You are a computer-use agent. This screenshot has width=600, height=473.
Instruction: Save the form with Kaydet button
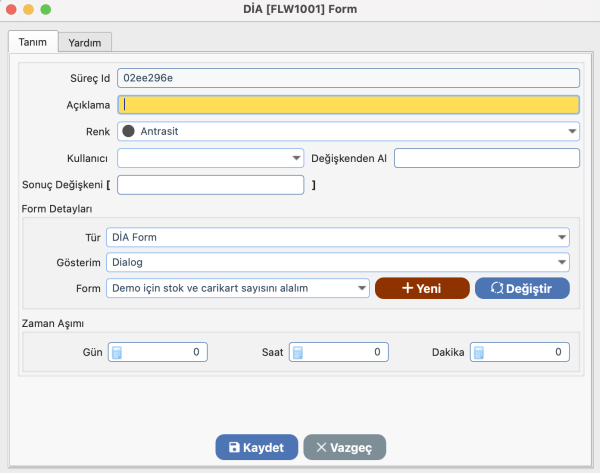(x=256, y=447)
